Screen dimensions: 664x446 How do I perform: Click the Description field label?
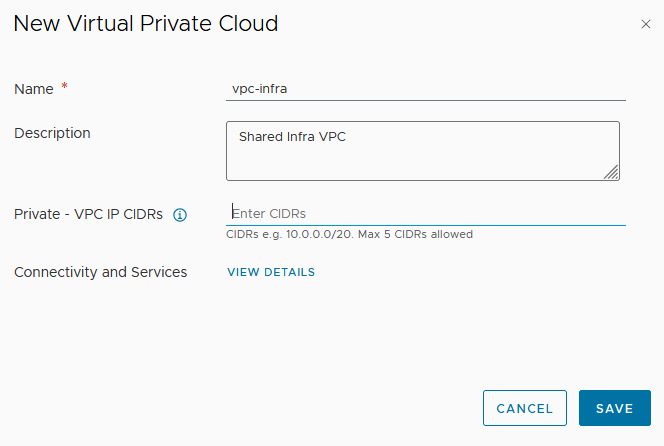coord(52,133)
